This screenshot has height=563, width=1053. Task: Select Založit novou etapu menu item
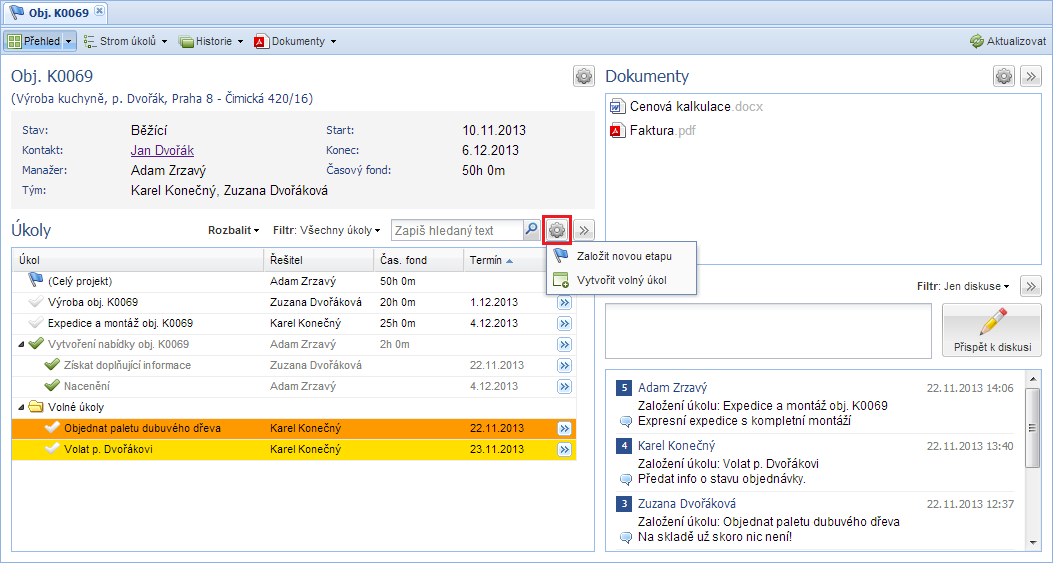[x=624, y=256]
